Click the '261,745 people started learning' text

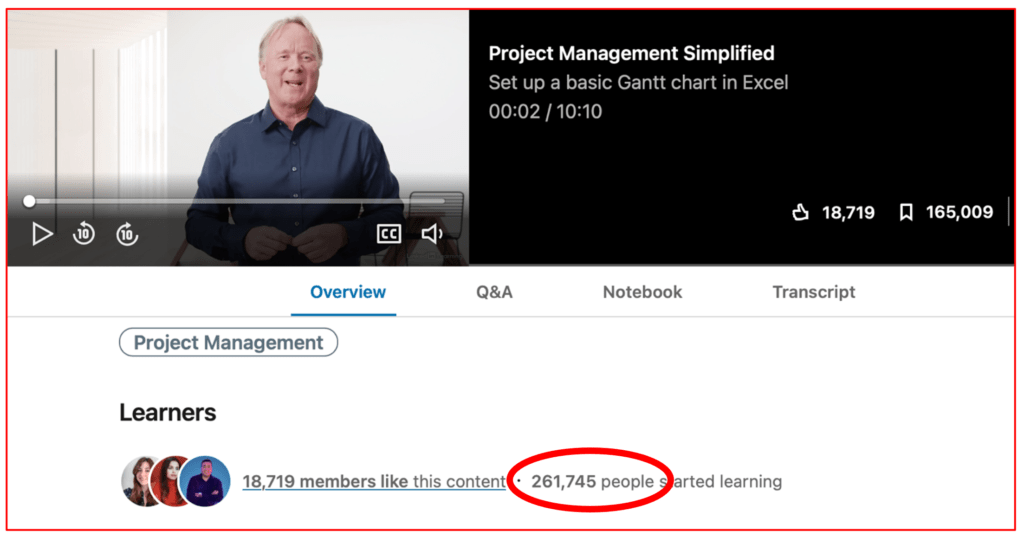point(656,482)
